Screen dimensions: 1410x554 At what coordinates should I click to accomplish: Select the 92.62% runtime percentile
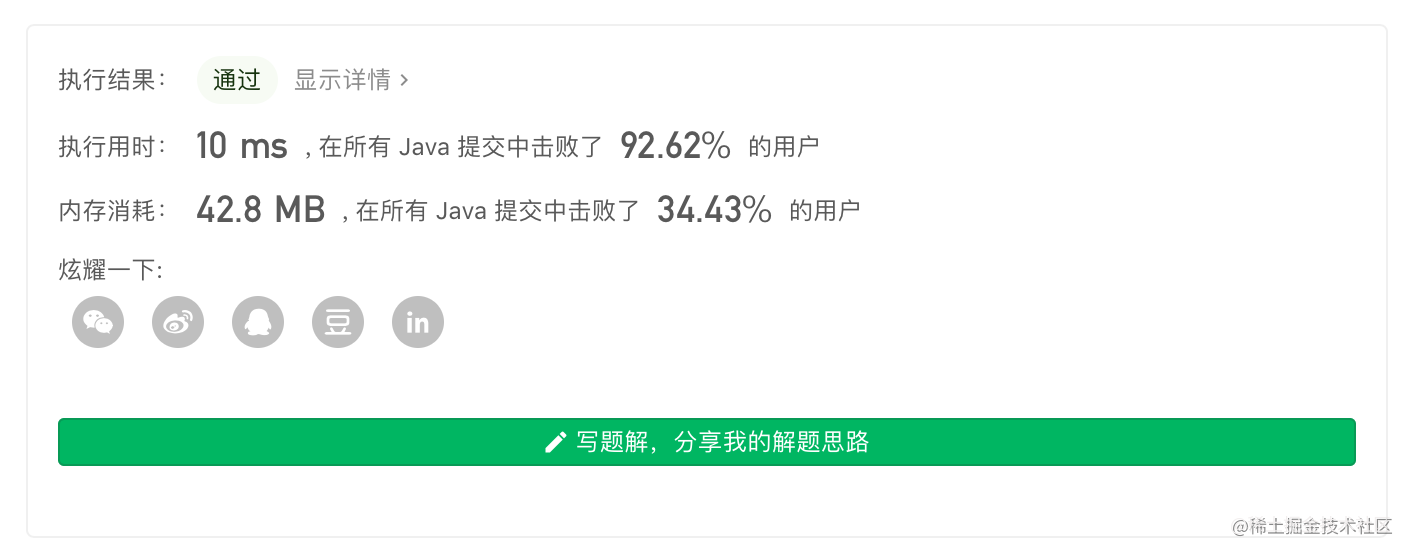coord(676,147)
